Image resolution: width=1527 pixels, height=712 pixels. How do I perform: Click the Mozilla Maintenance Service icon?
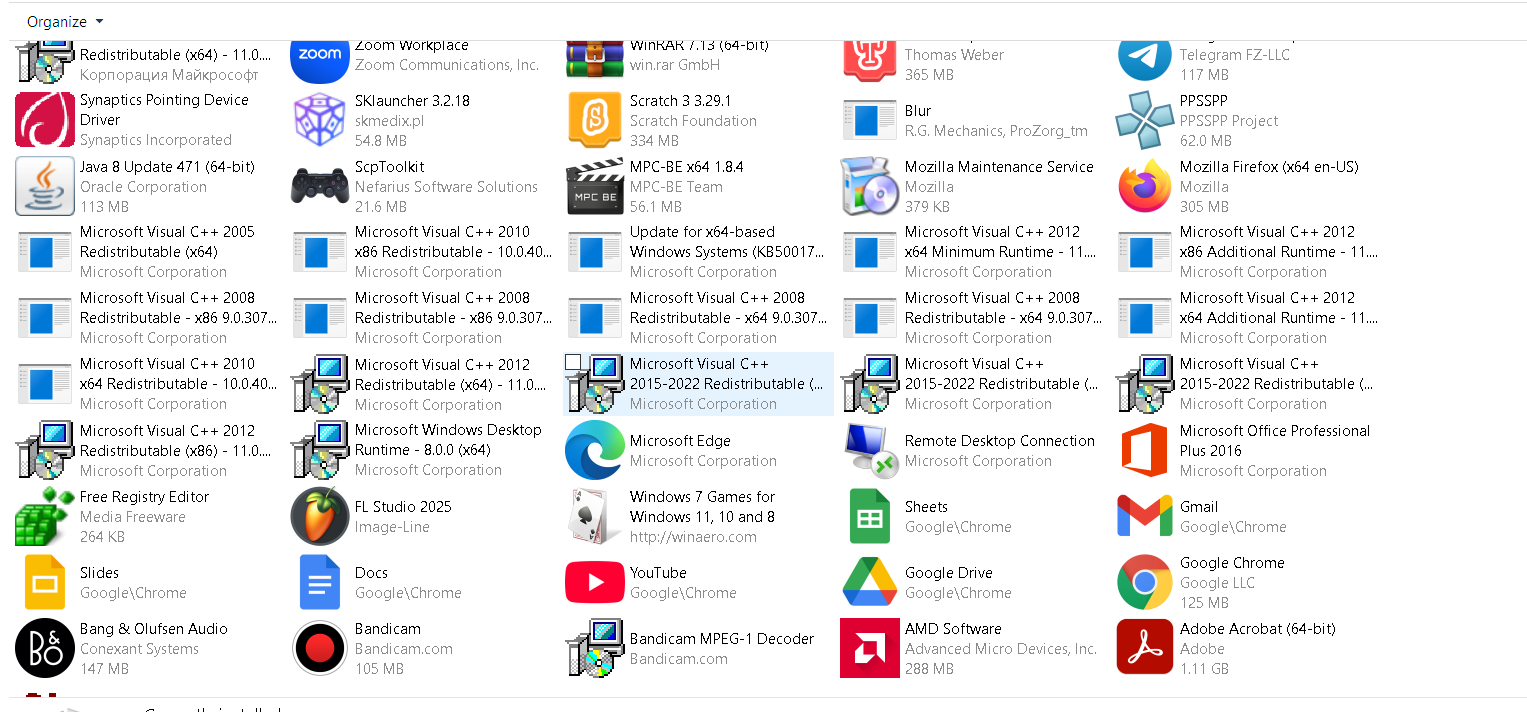(870, 186)
